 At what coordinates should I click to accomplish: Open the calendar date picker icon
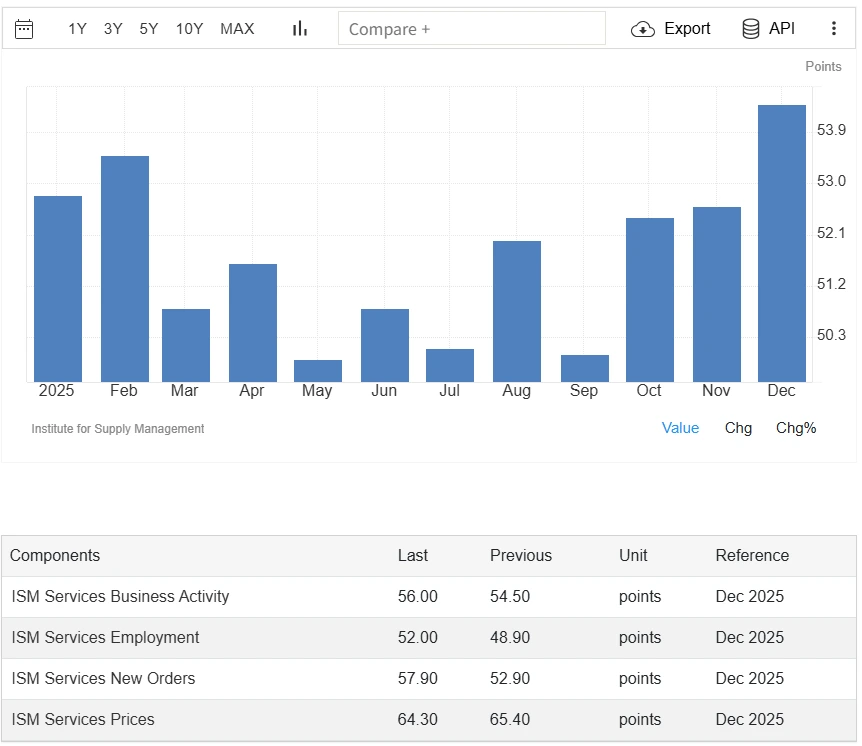click(x=24, y=29)
